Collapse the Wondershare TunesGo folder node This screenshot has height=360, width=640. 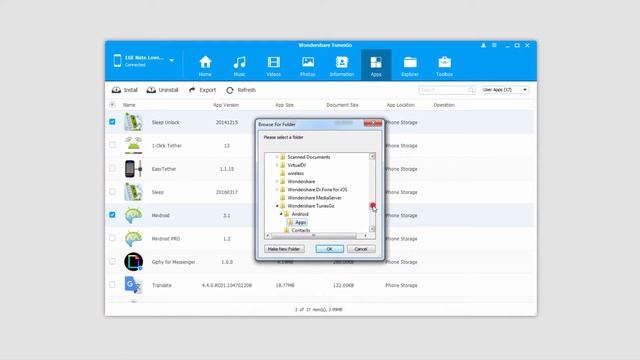(x=277, y=206)
